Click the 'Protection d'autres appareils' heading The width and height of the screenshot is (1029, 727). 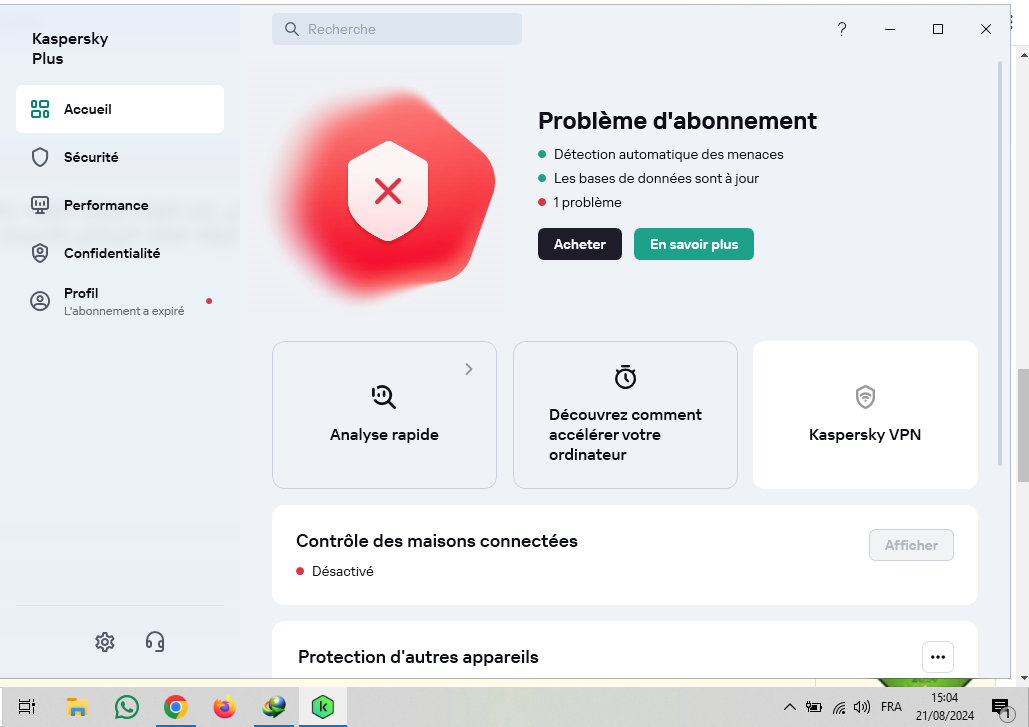tap(418, 657)
